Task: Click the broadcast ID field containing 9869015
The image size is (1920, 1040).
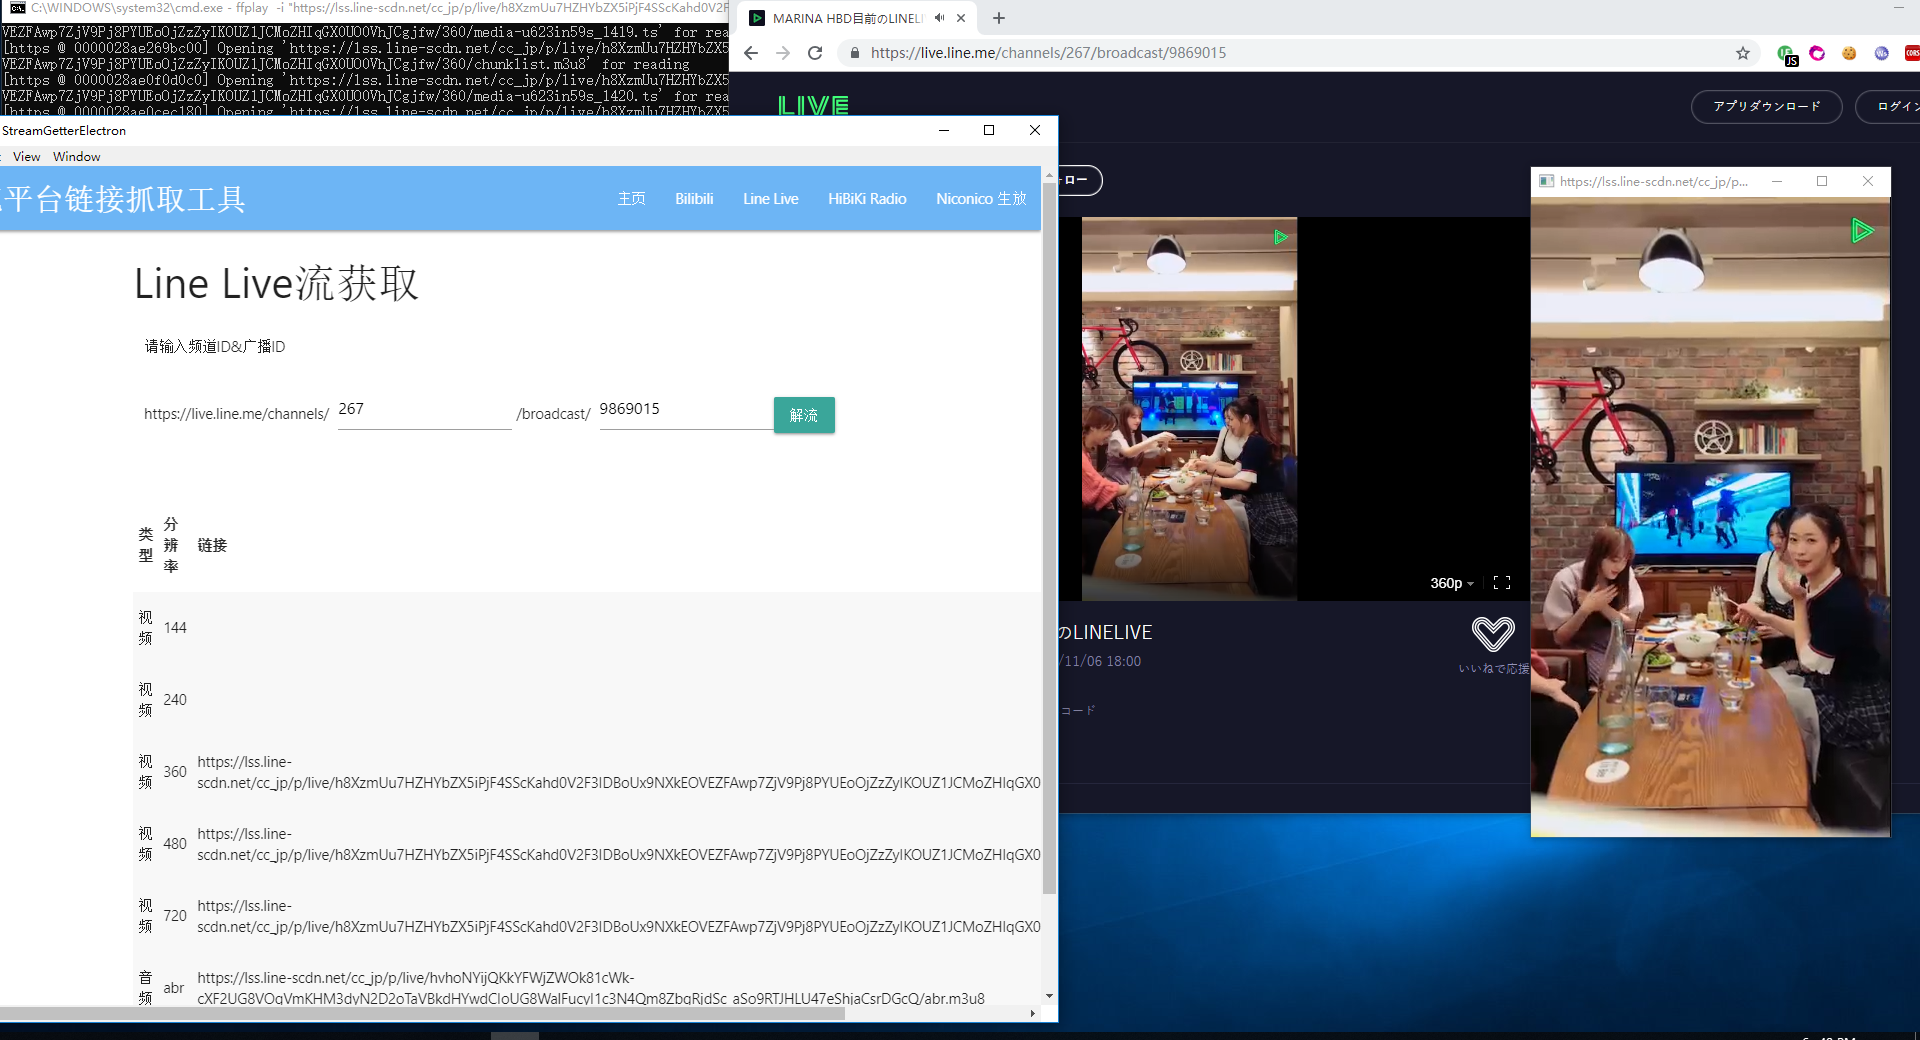Action: pos(685,410)
